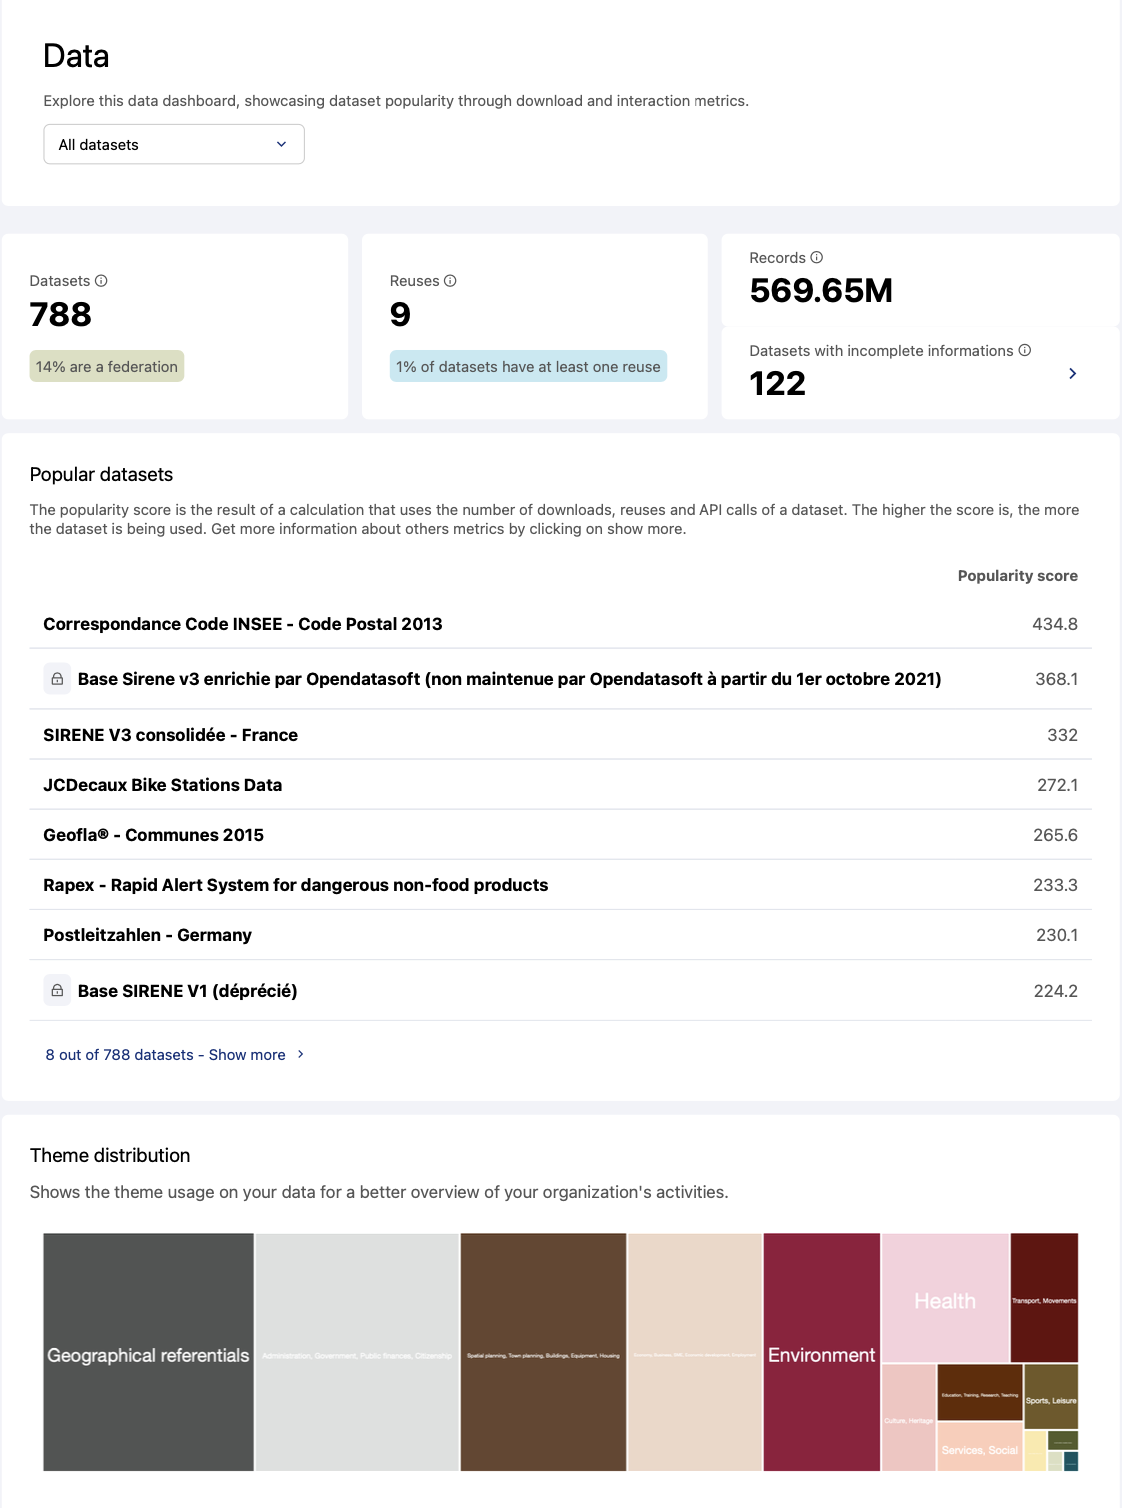Open 8 out of 788 datasets Show more

[165, 1055]
